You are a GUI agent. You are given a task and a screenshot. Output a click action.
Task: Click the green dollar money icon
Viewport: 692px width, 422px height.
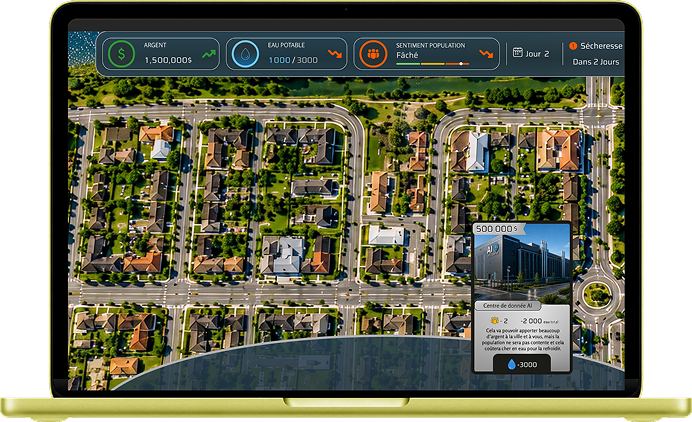tap(121, 54)
